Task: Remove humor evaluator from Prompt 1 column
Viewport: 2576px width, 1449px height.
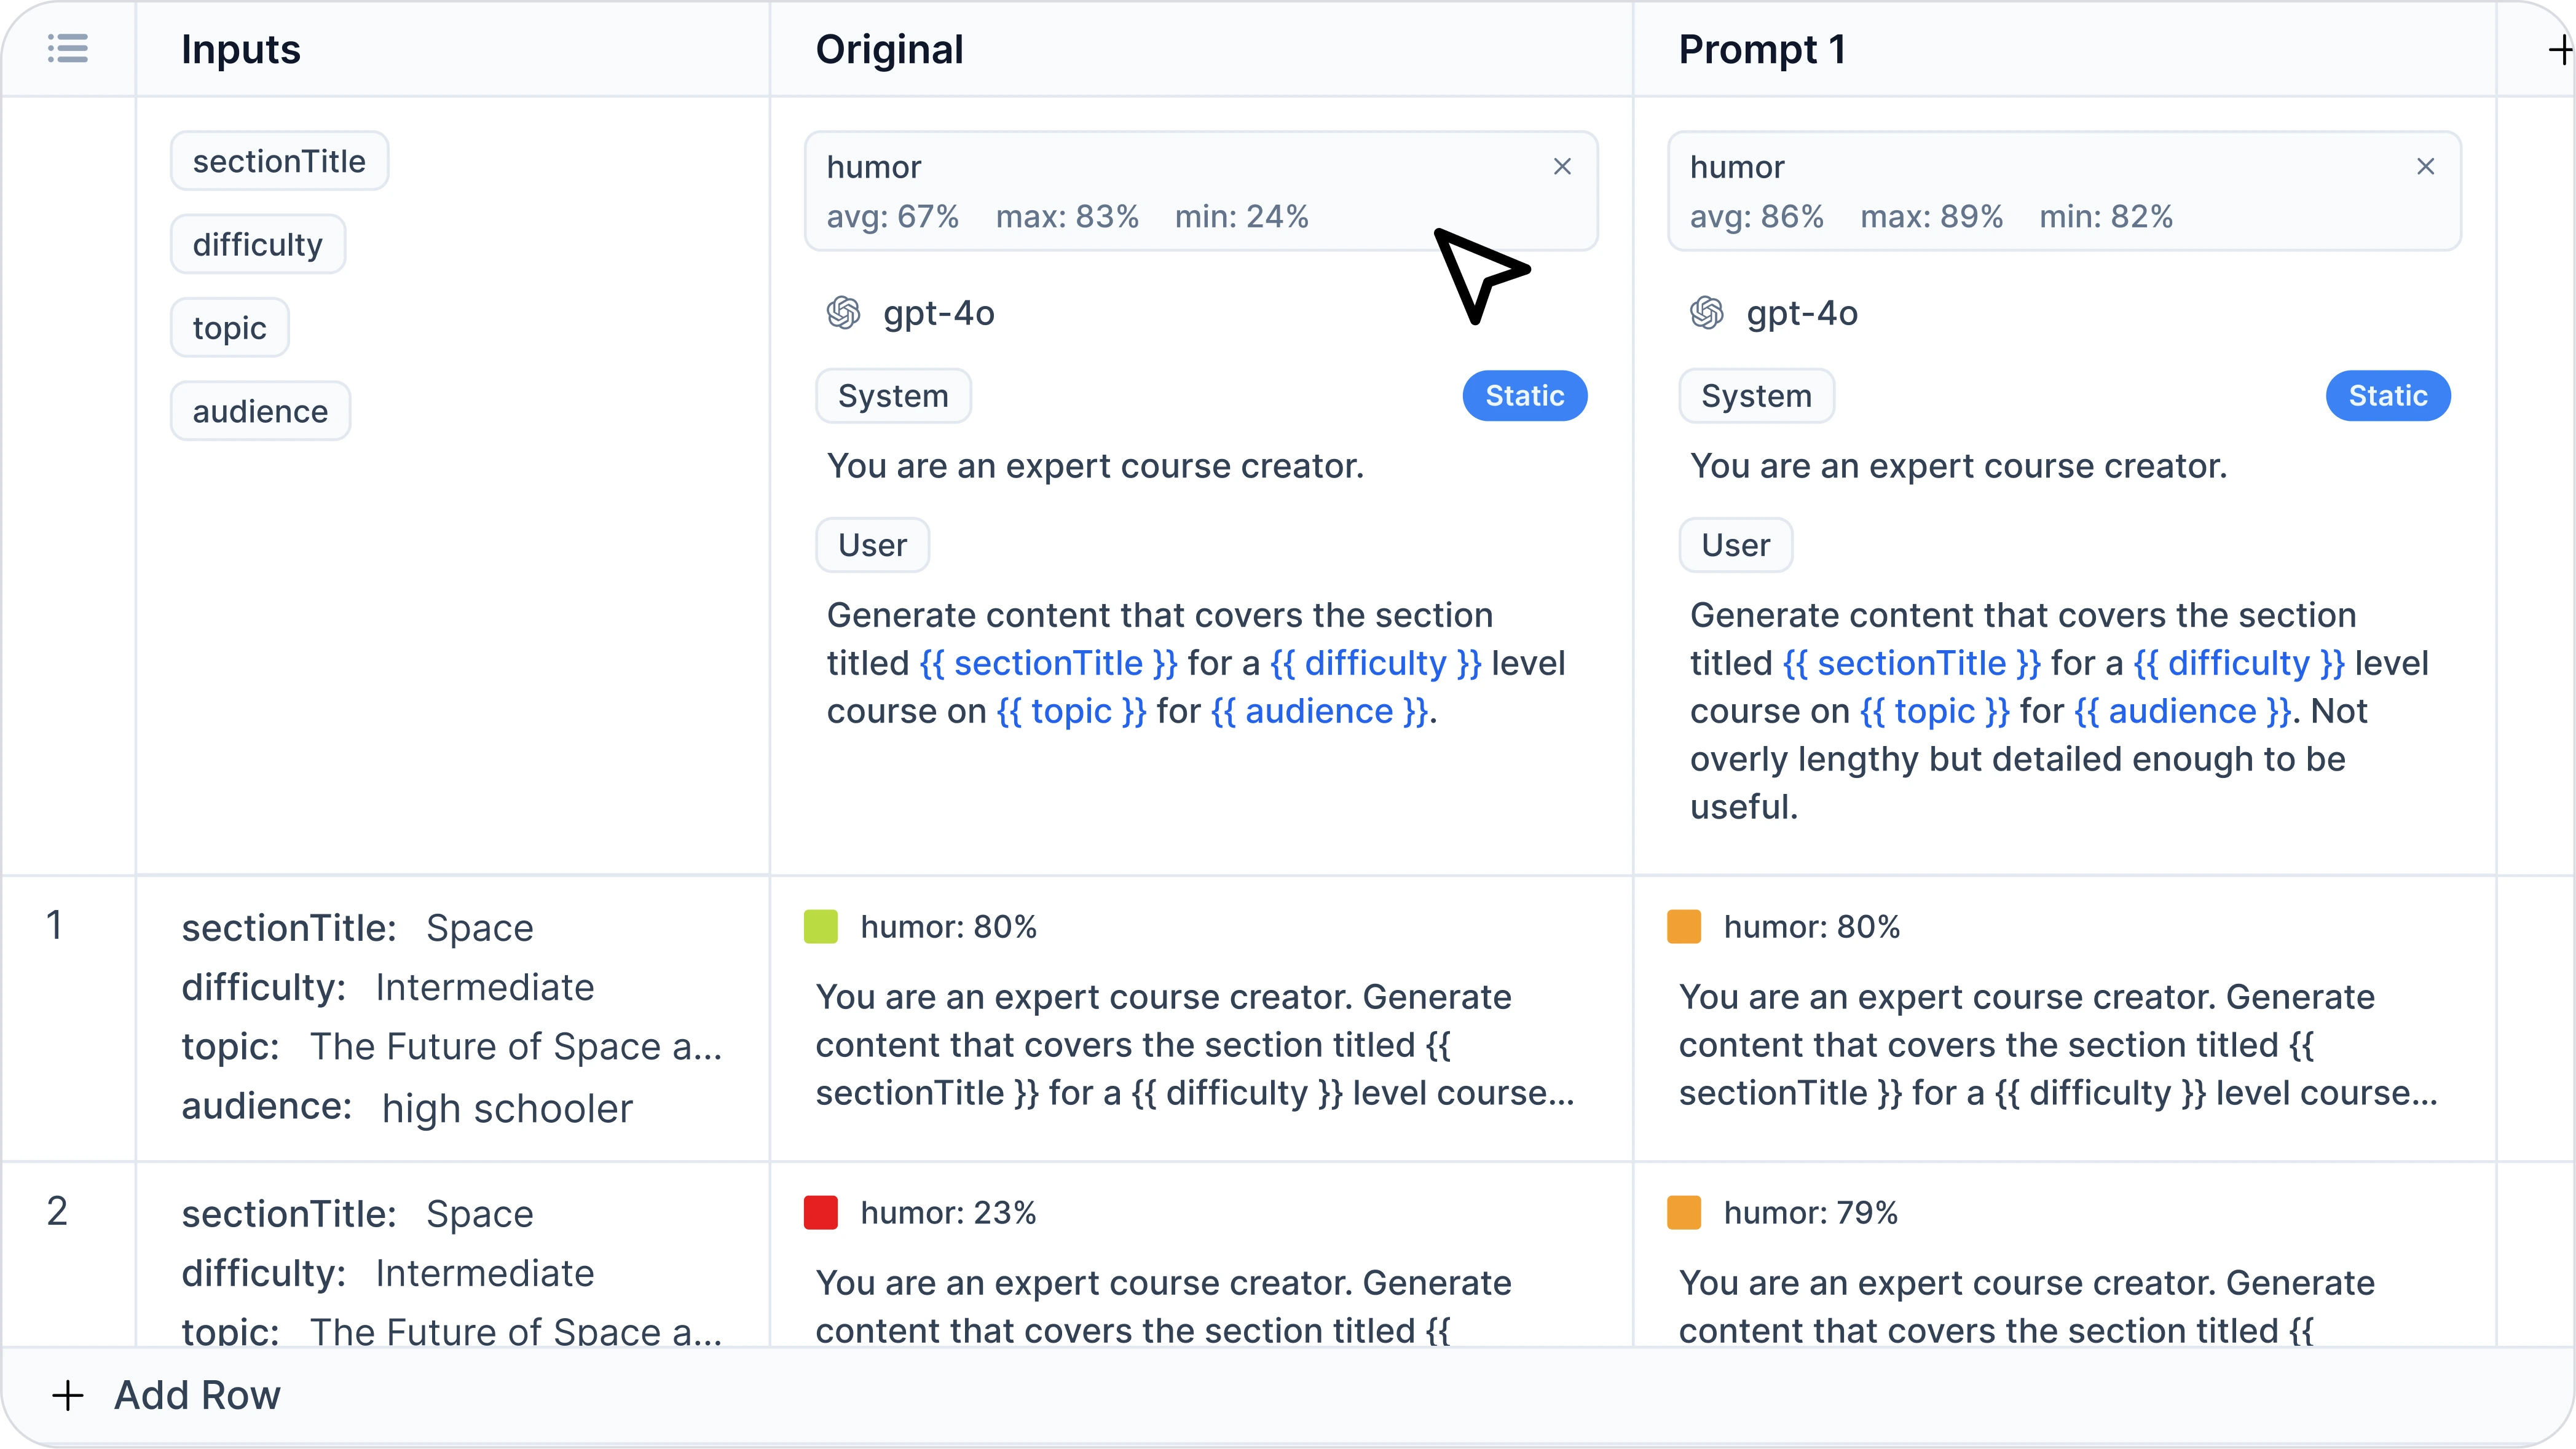Action: coord(2425,167)
